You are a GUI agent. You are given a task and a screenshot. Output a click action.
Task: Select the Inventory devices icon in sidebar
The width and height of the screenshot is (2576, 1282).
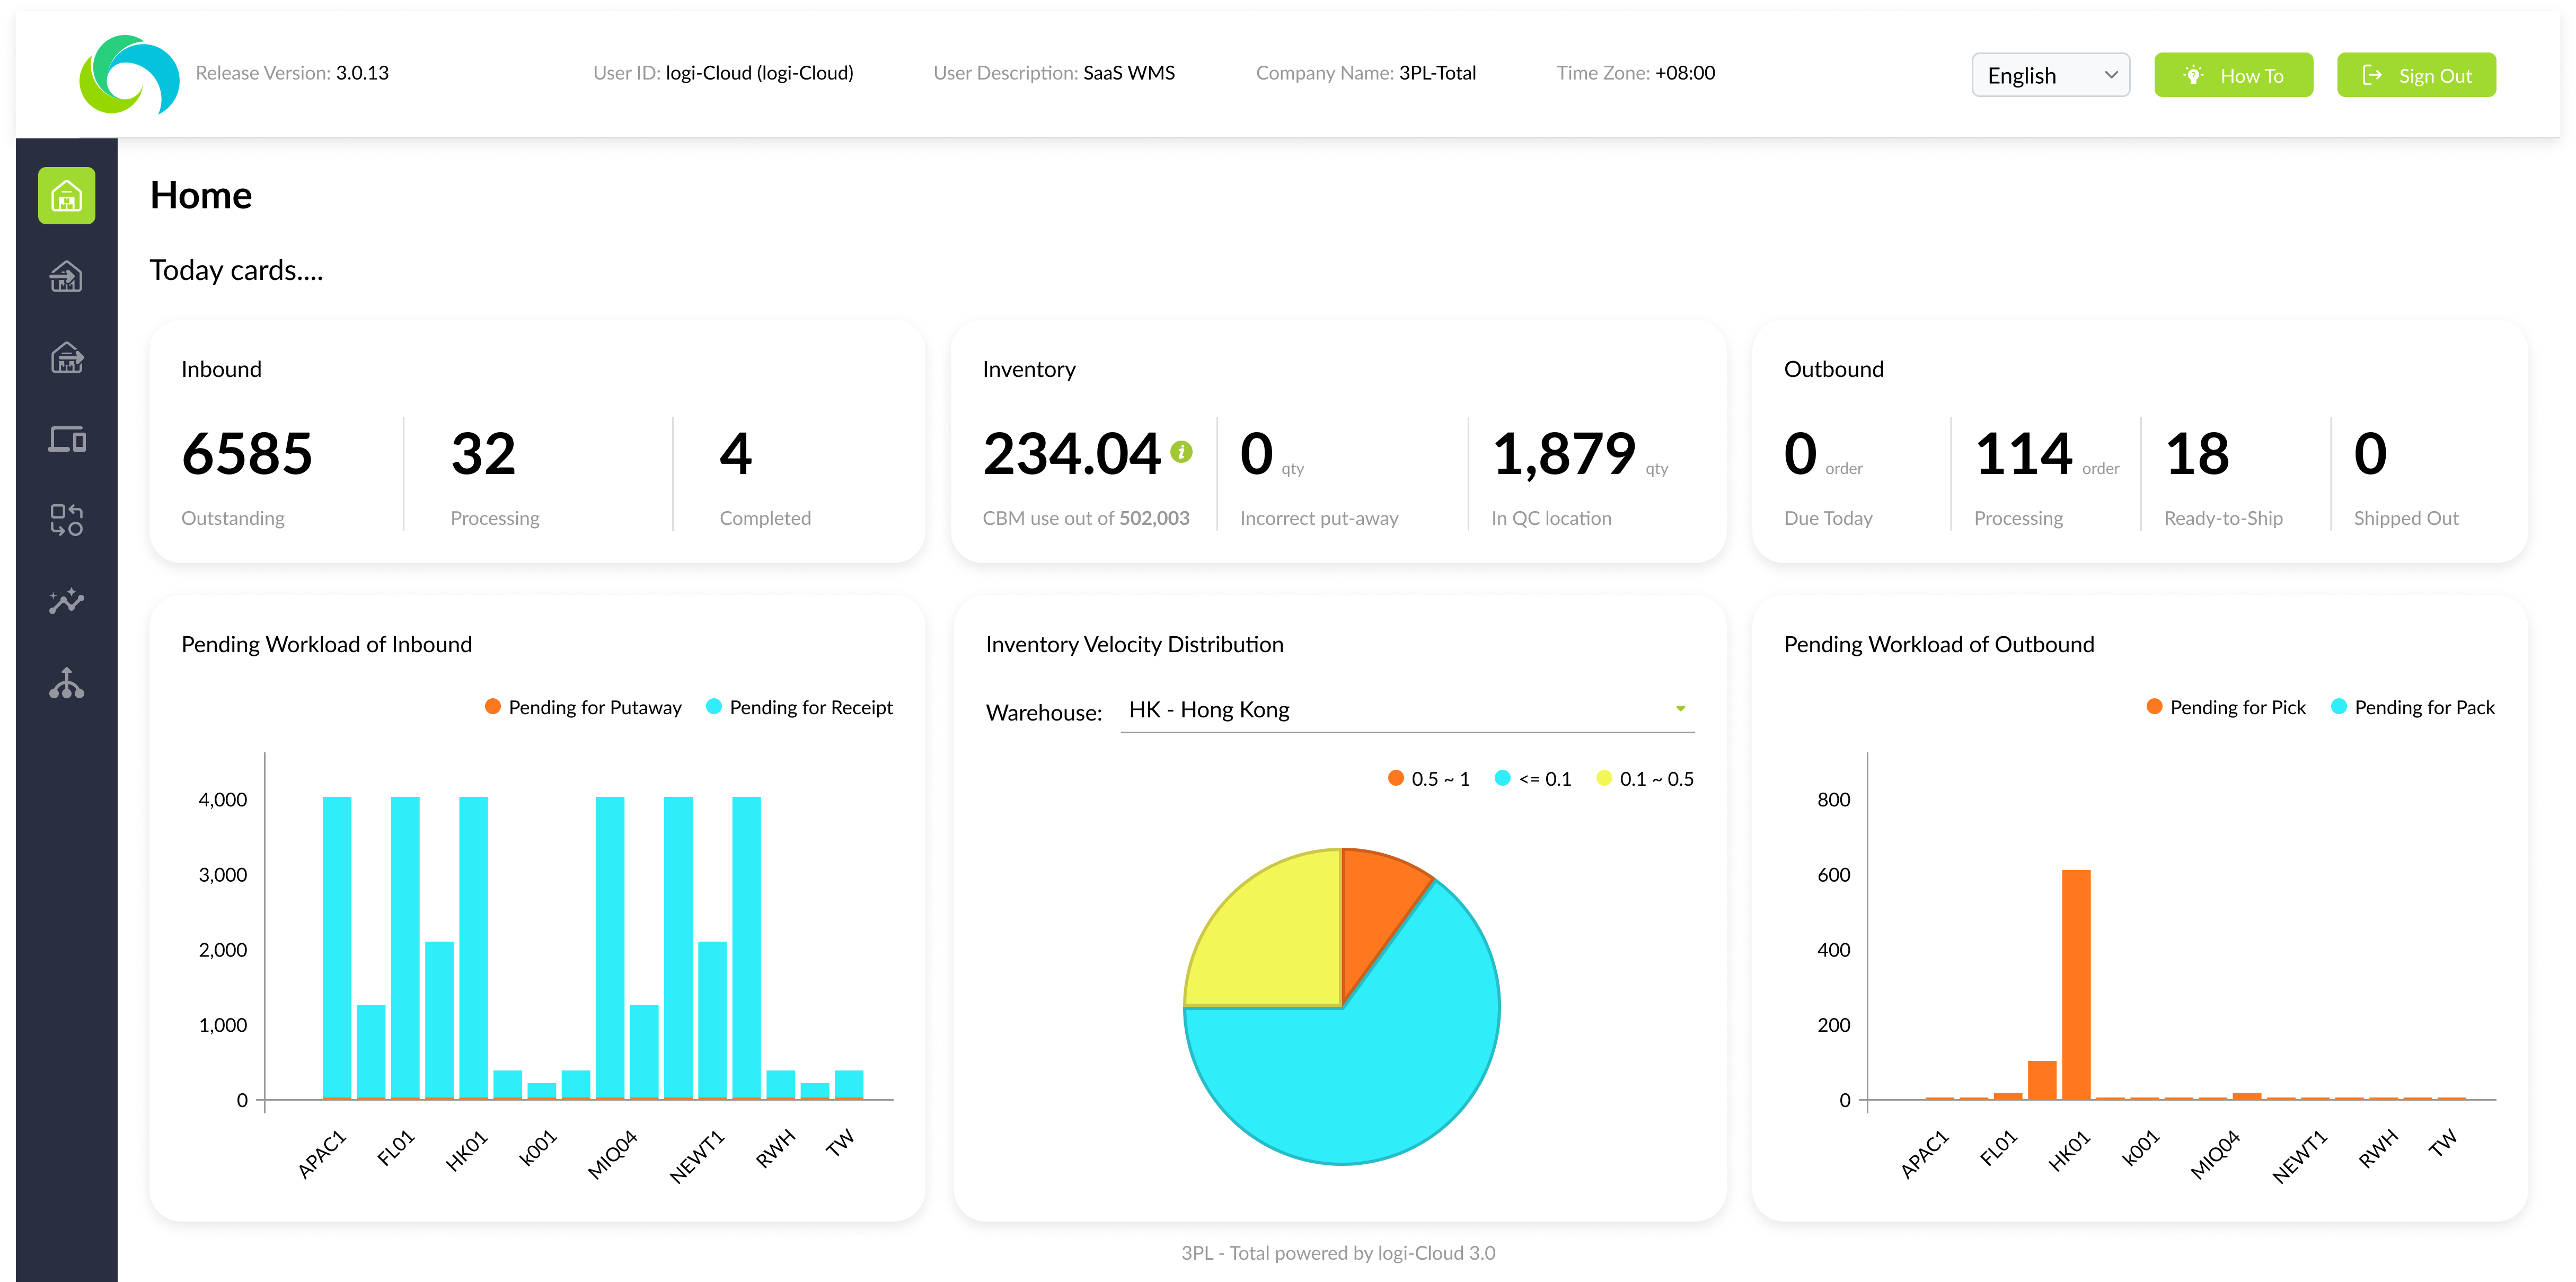tap(66, 439)
